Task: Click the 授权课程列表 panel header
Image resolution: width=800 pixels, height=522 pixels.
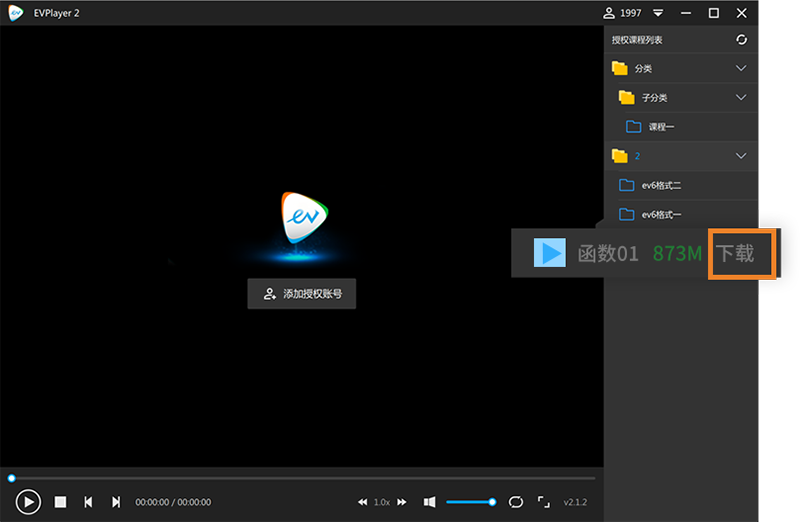Action: [x=637, y=40]
